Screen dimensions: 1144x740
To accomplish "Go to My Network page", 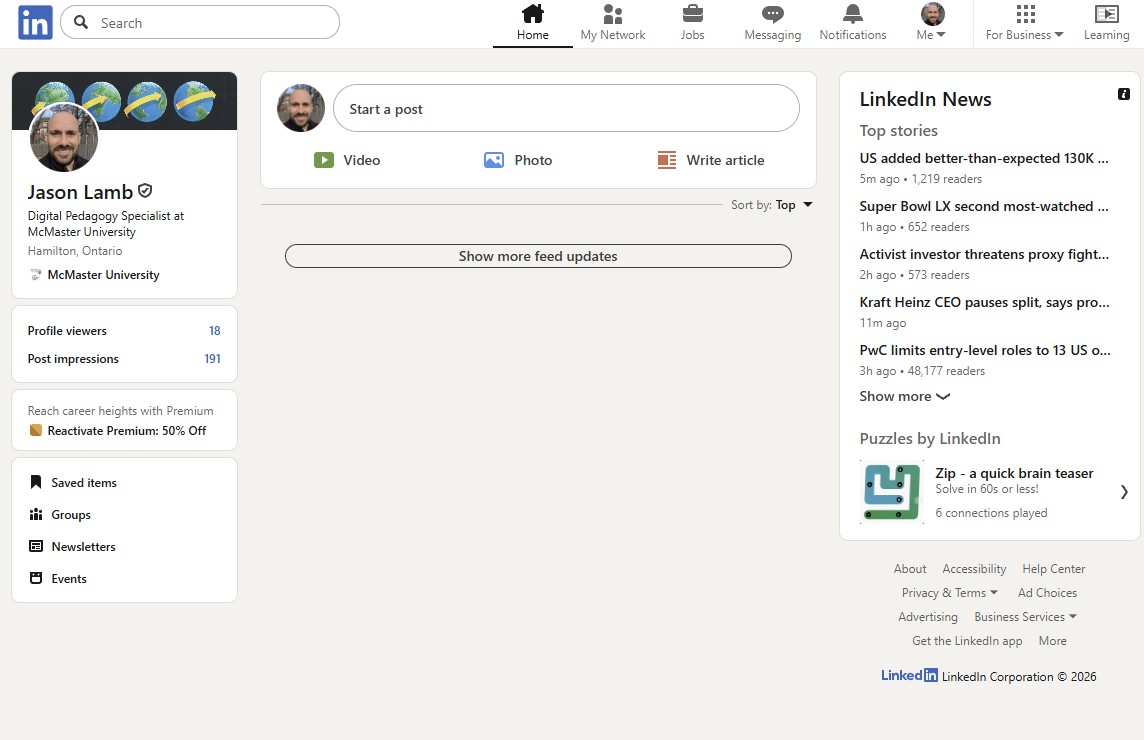I will pyautogui.click(x=613, y=23).
